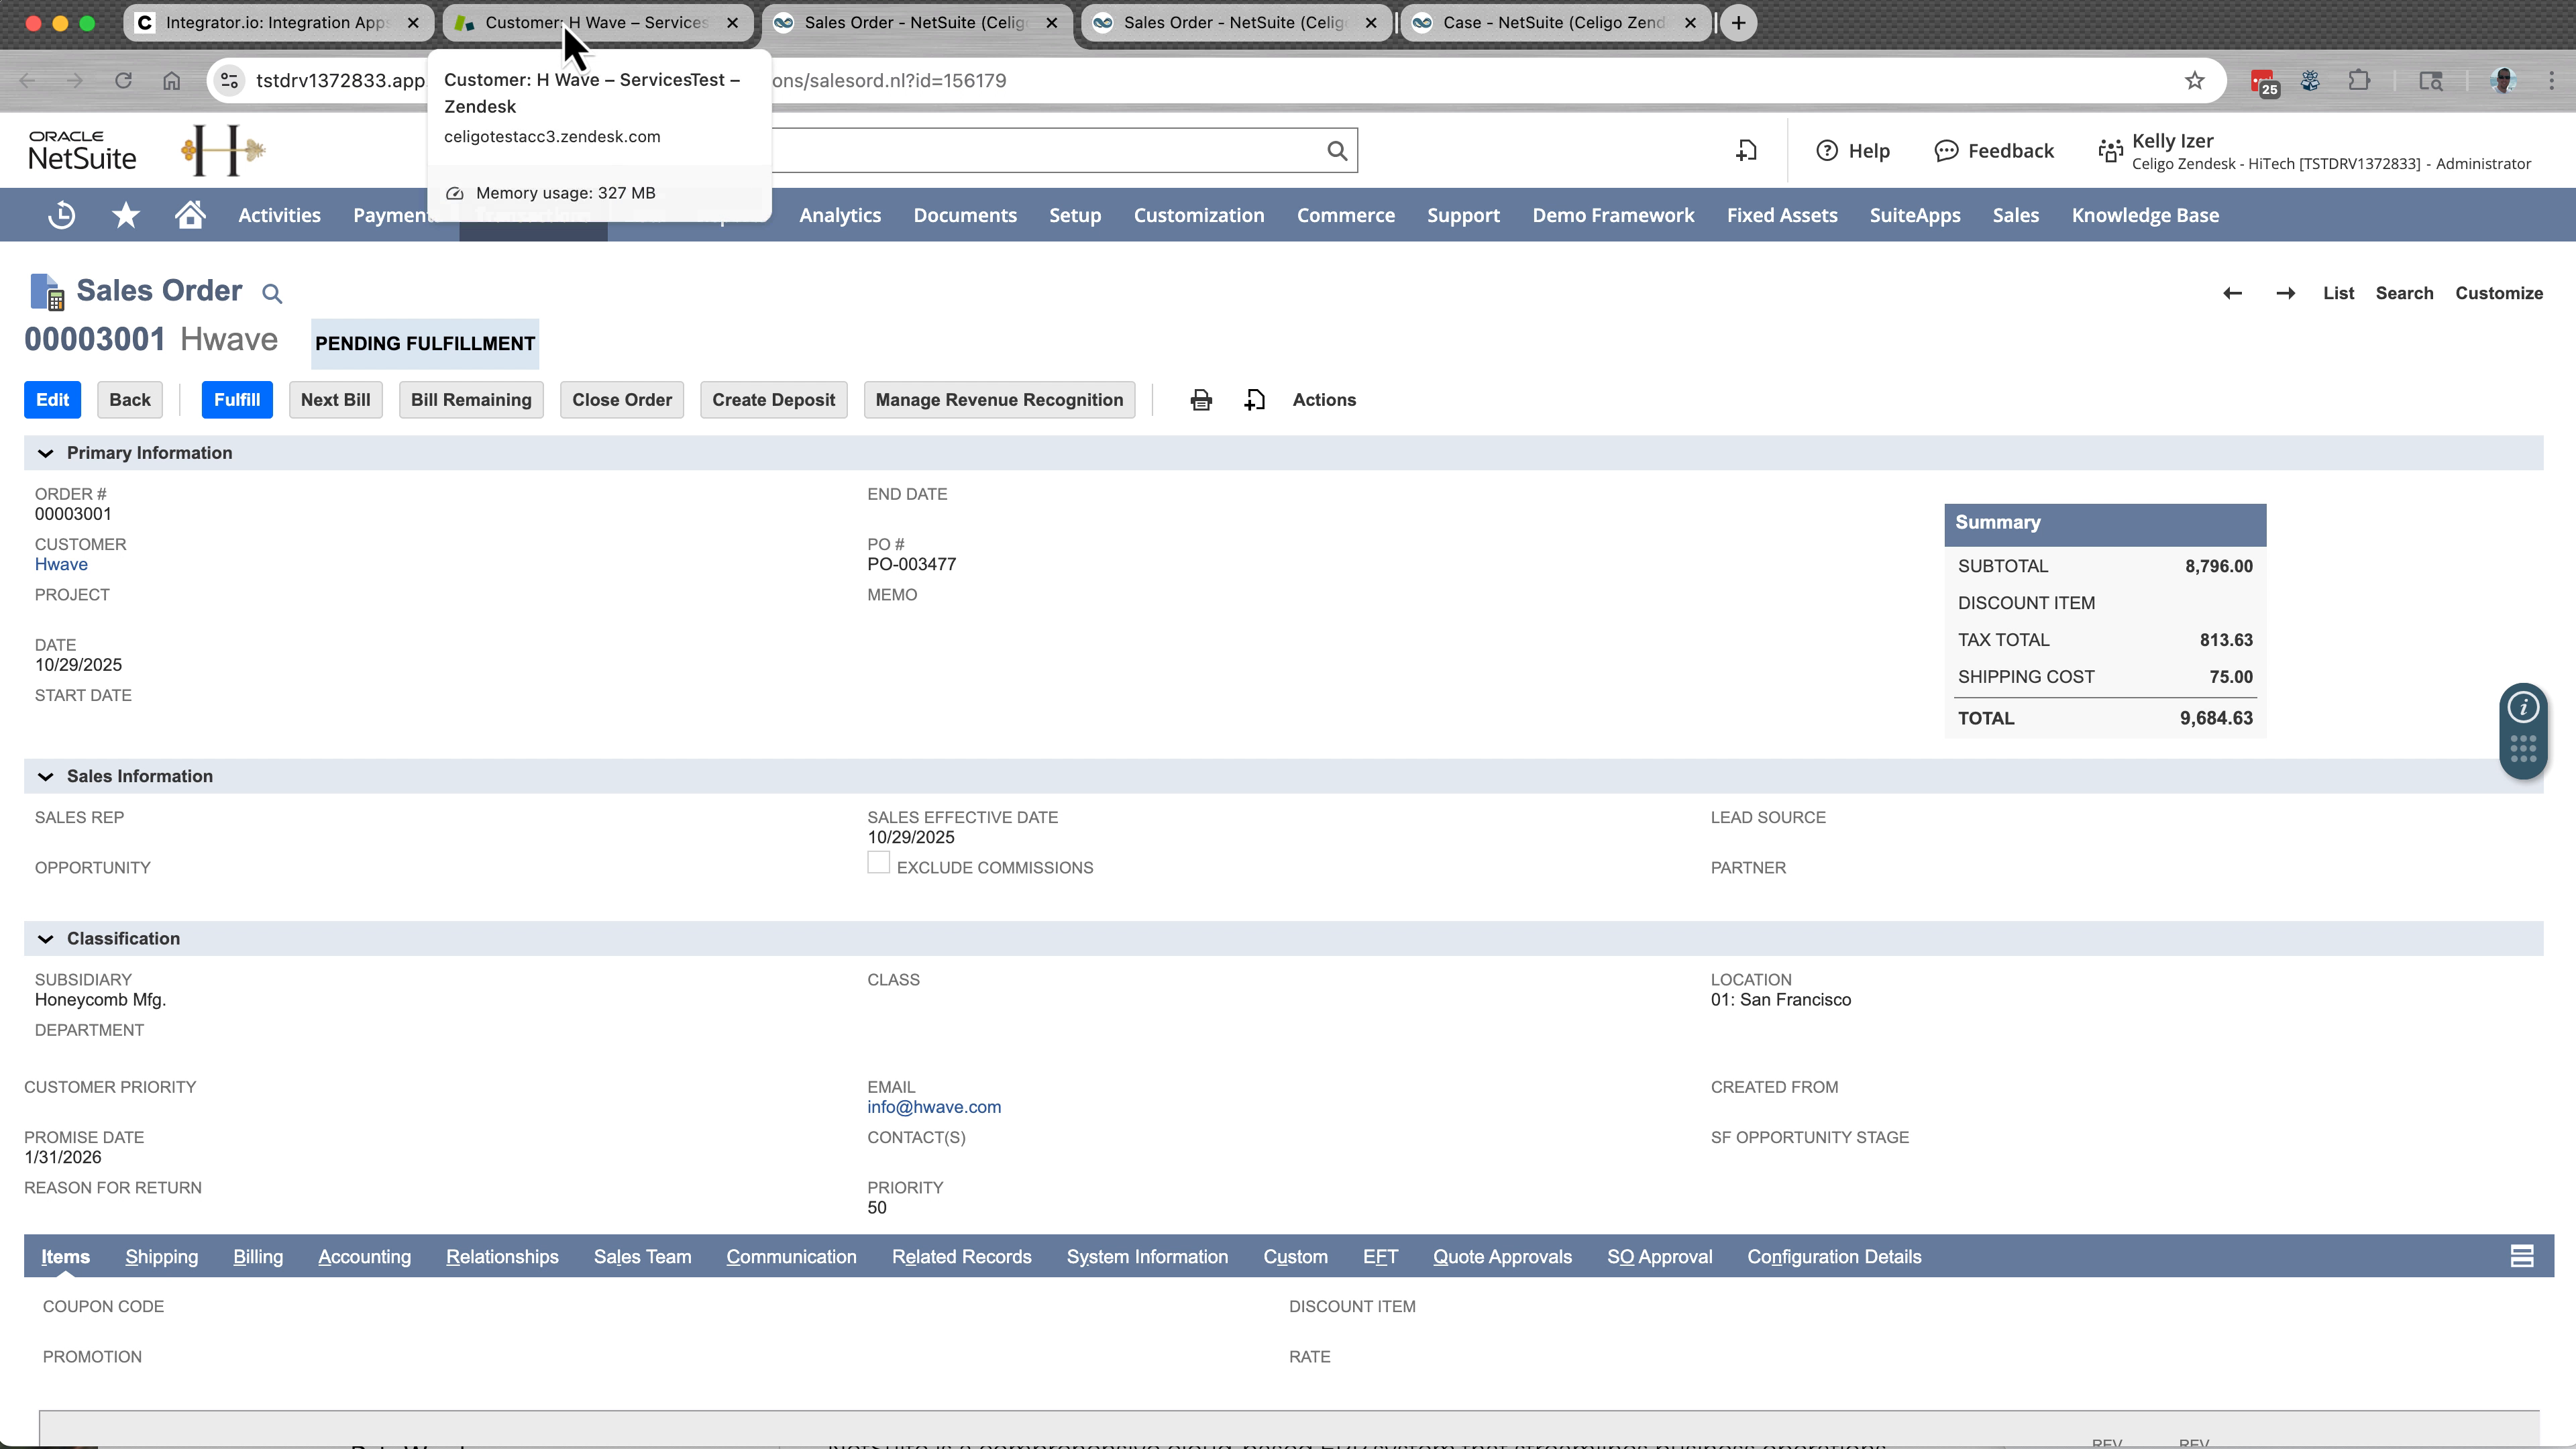Open search icon beside Sales Order title
The image size is (2576, 1449).
(272, 293)
